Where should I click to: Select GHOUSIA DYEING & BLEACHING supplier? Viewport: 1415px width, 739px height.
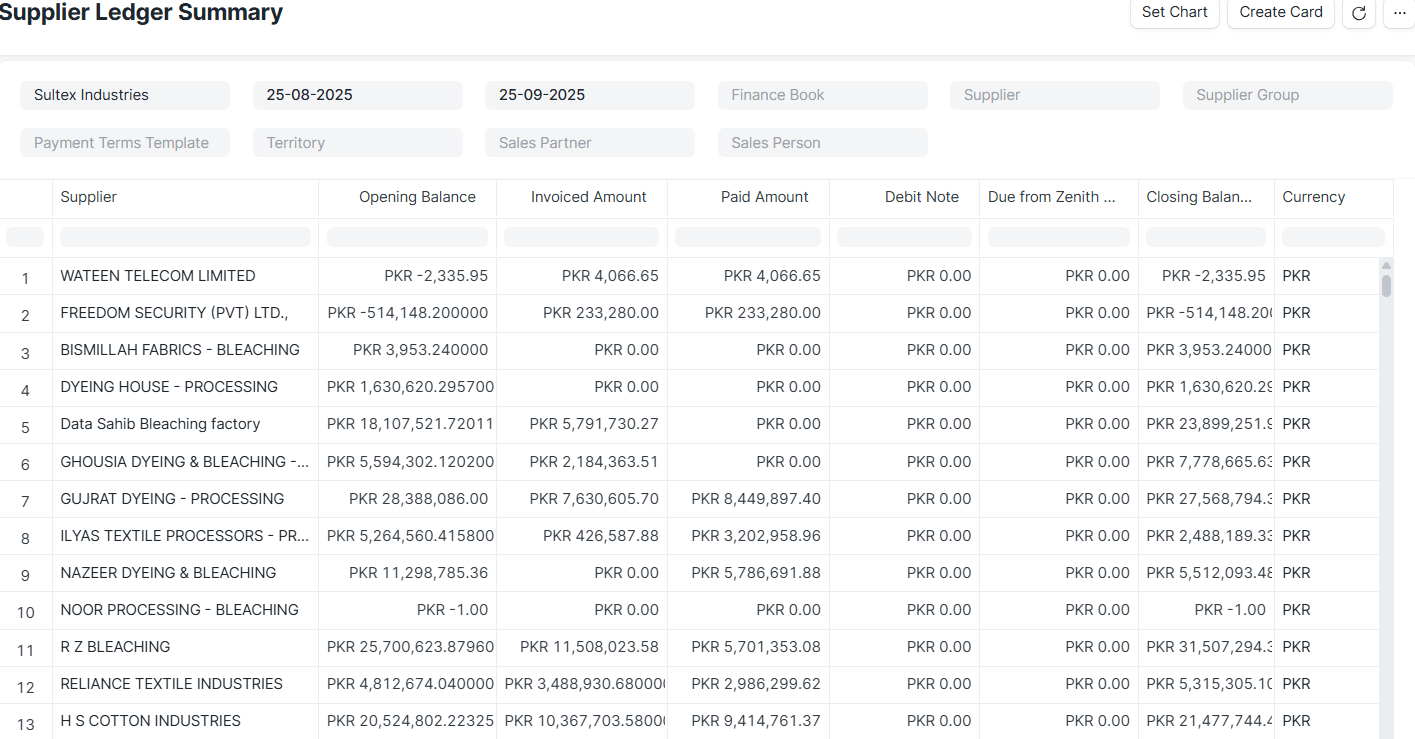pos(185,462)
